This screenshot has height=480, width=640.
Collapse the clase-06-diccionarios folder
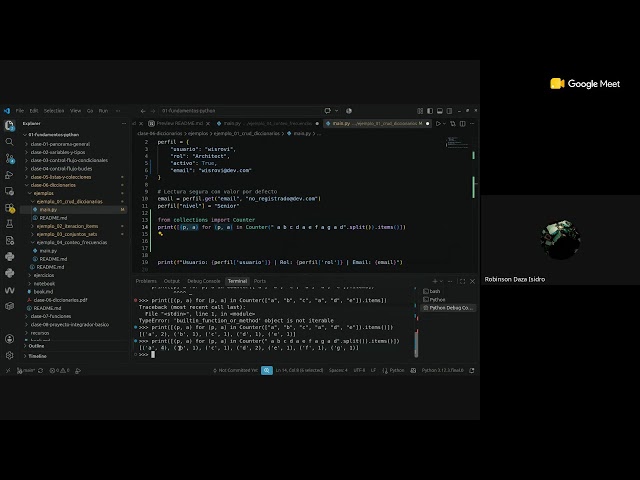click(x=53, y=185)
